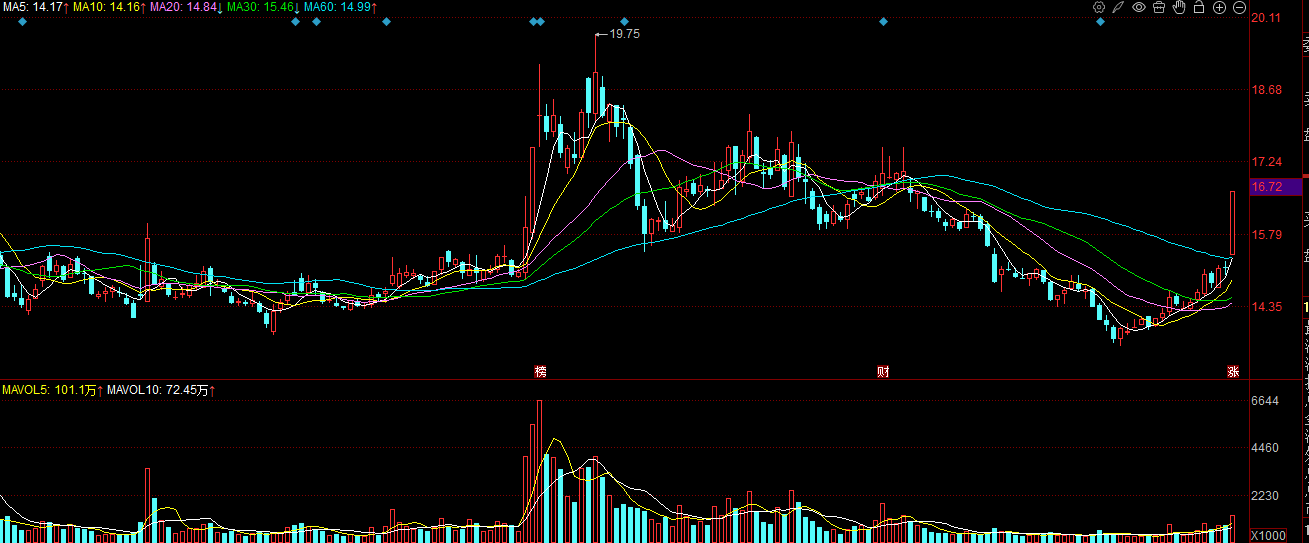The image size is (1309, 543).
Task: Click the X1000 volume unit label
Action: [1267, 535]
